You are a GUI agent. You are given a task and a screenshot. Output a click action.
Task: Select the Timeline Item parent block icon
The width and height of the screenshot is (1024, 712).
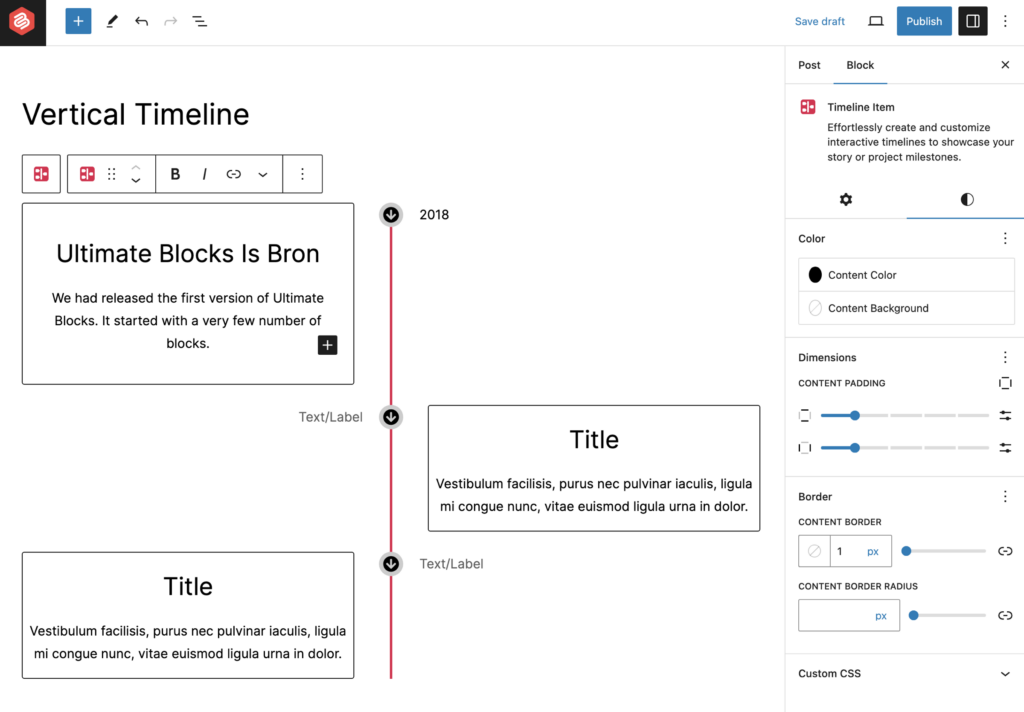click(41, 174)
